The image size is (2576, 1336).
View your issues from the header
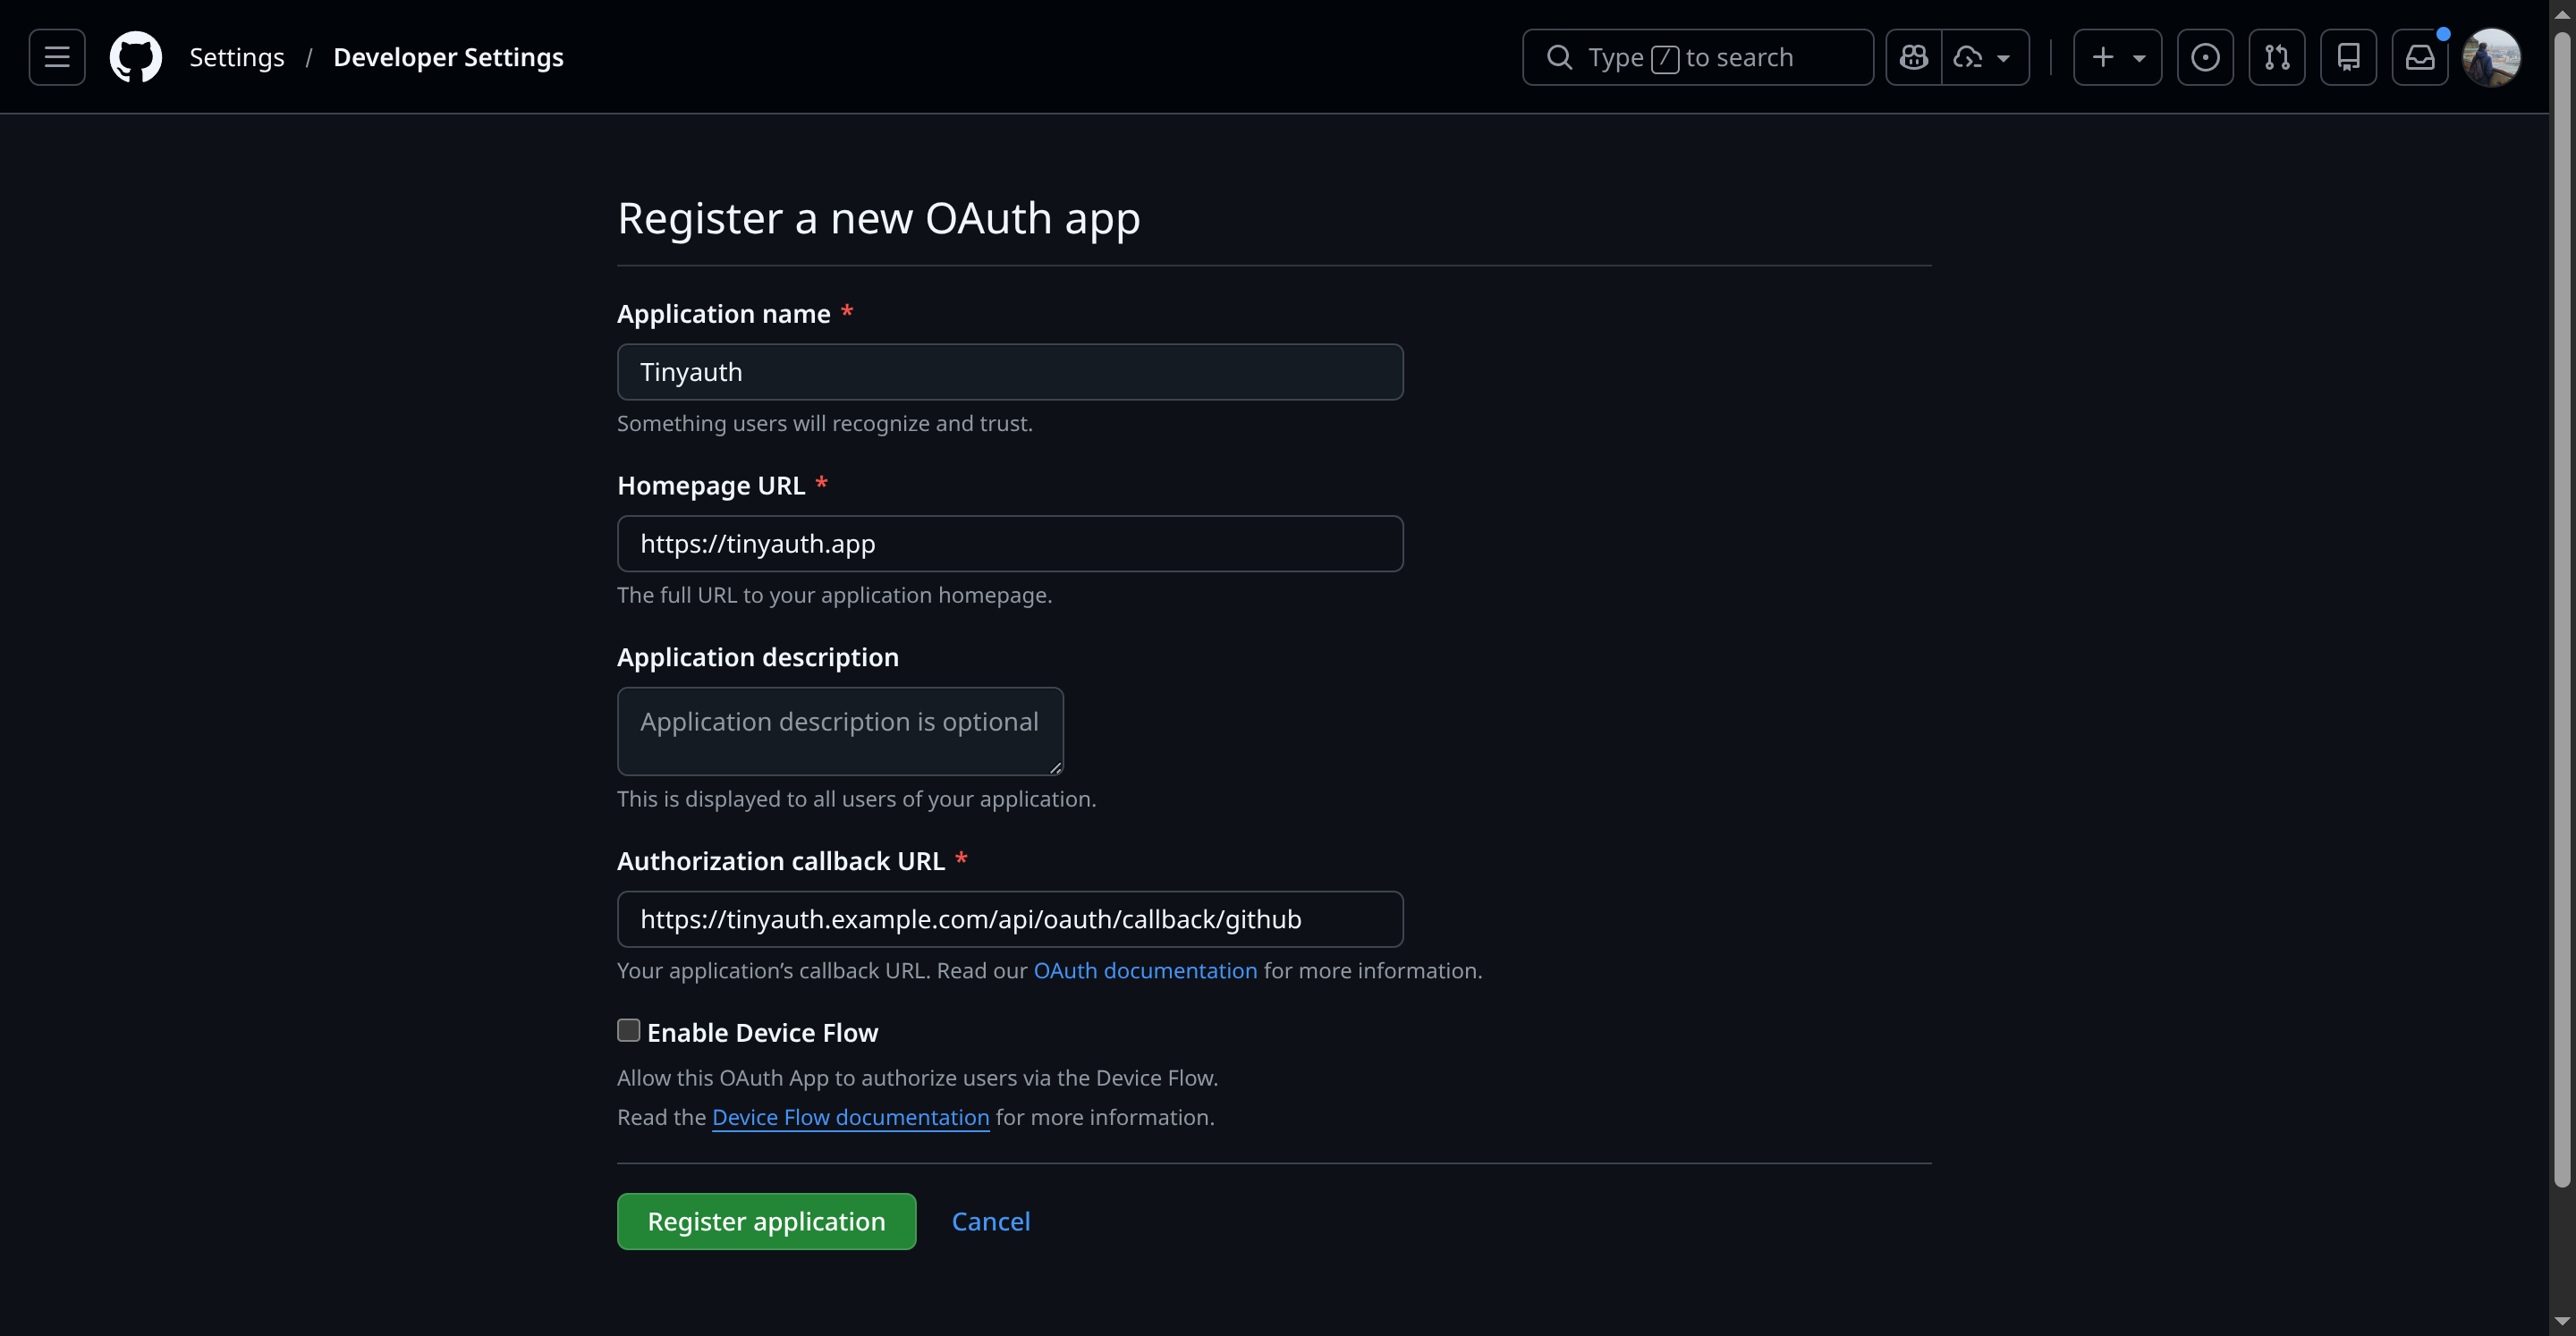tap(2206, 57)
